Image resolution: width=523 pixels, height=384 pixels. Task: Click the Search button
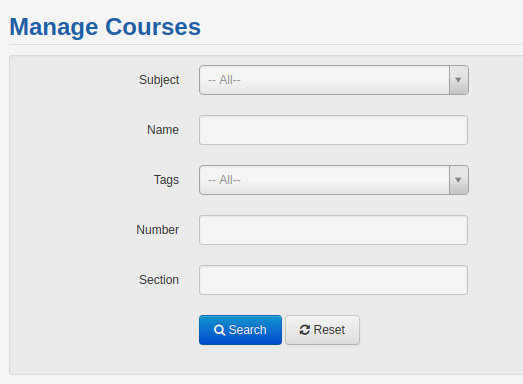tap(240, 330)
